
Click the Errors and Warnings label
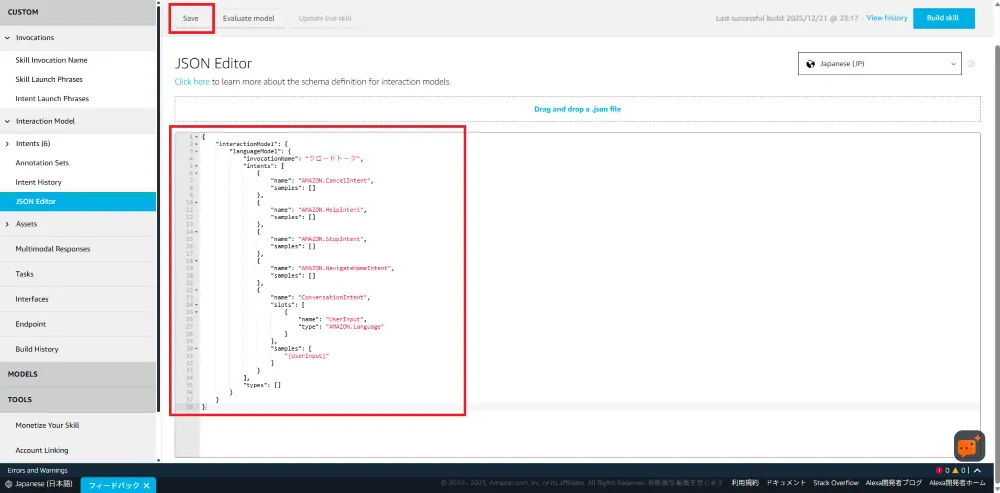[x=38, y=470]
